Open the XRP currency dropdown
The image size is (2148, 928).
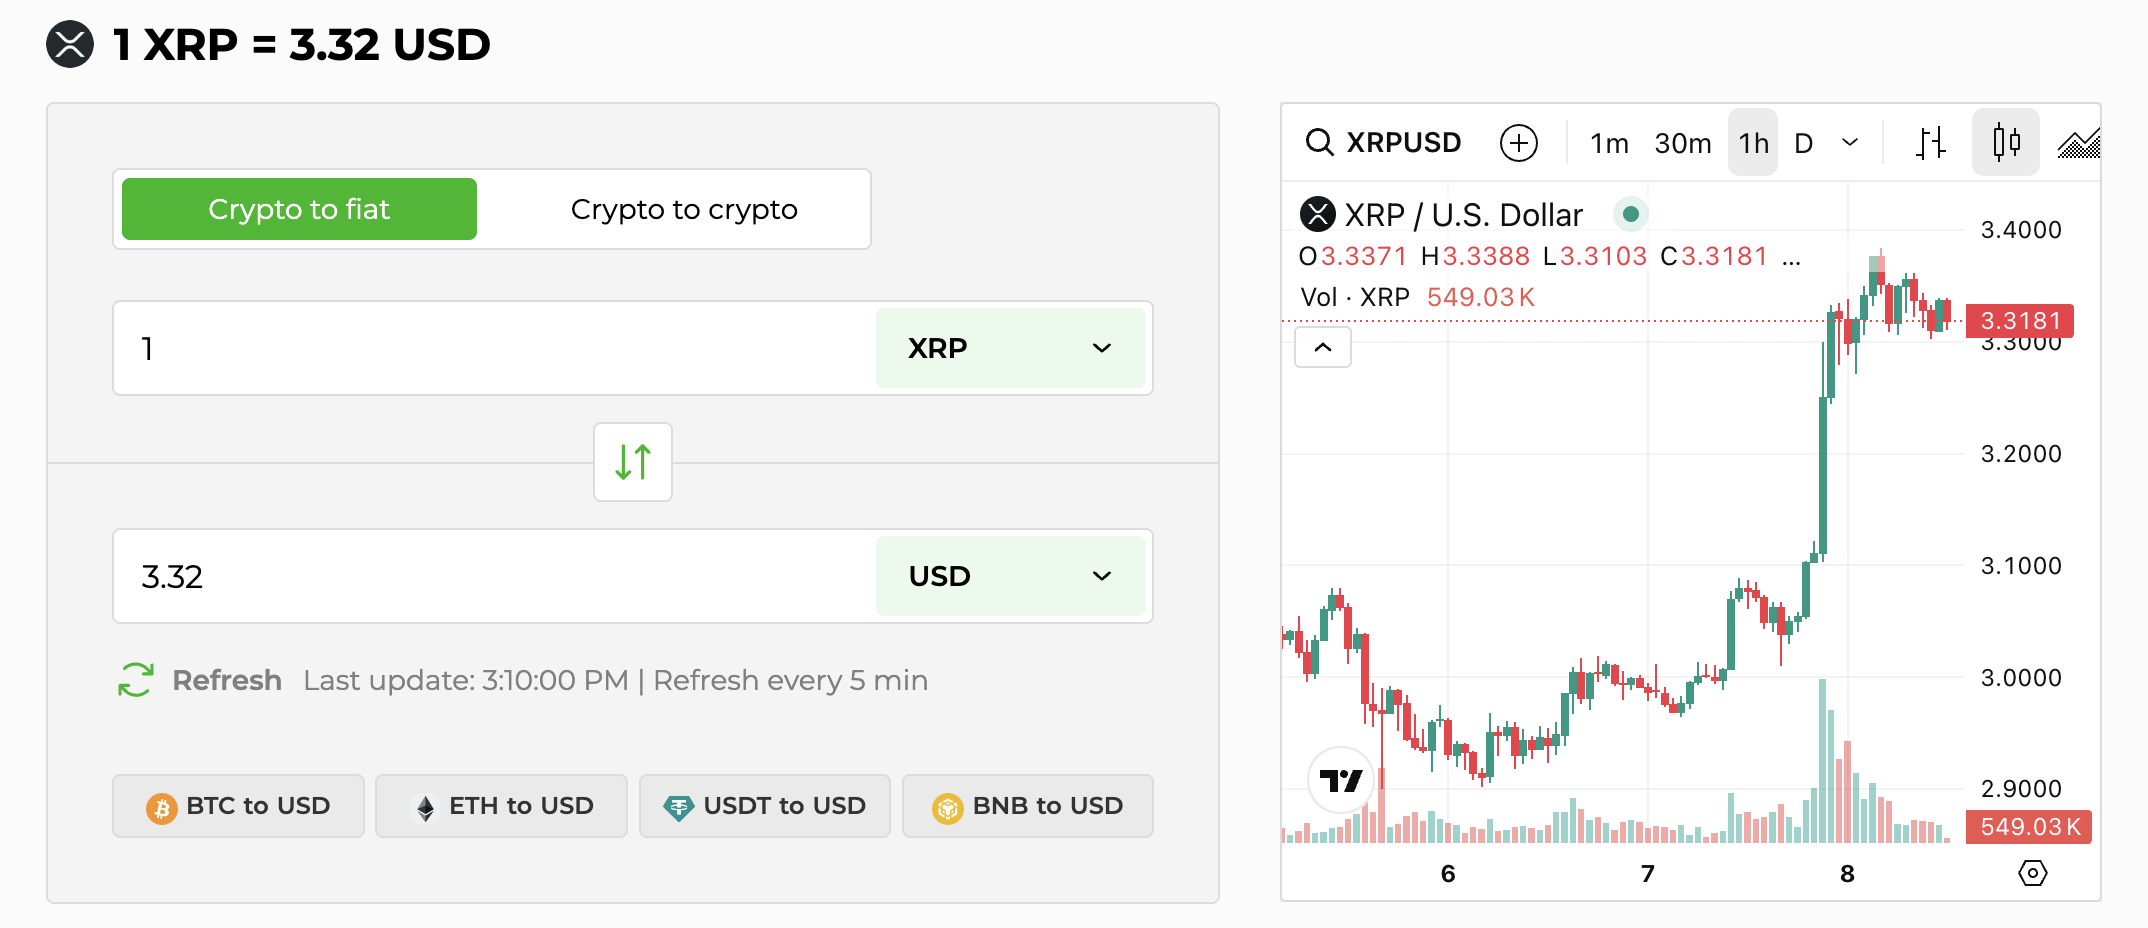pyautogui.click(x=1011, y=348)
